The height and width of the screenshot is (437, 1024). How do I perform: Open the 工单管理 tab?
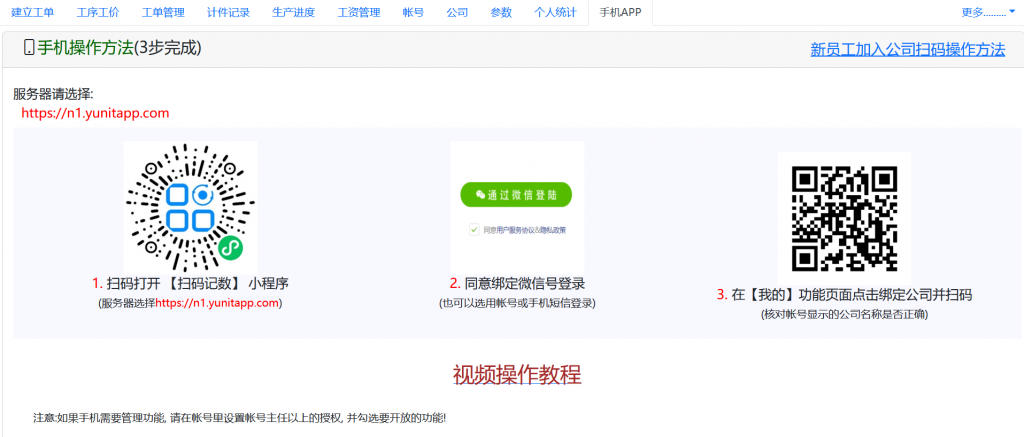click(163, 12)
